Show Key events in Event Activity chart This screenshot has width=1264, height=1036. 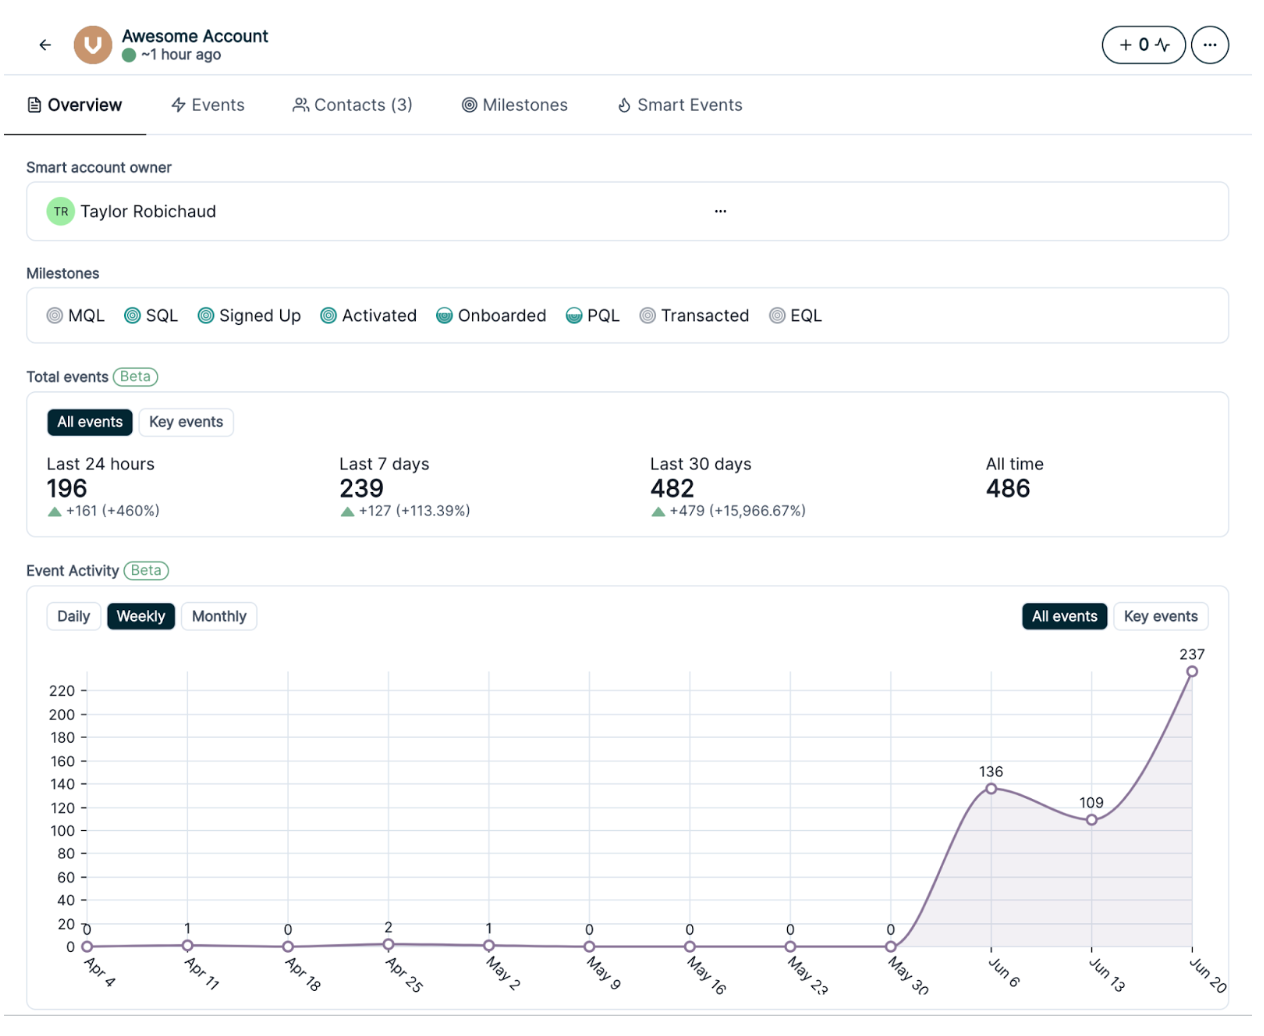coord(1160,617)
